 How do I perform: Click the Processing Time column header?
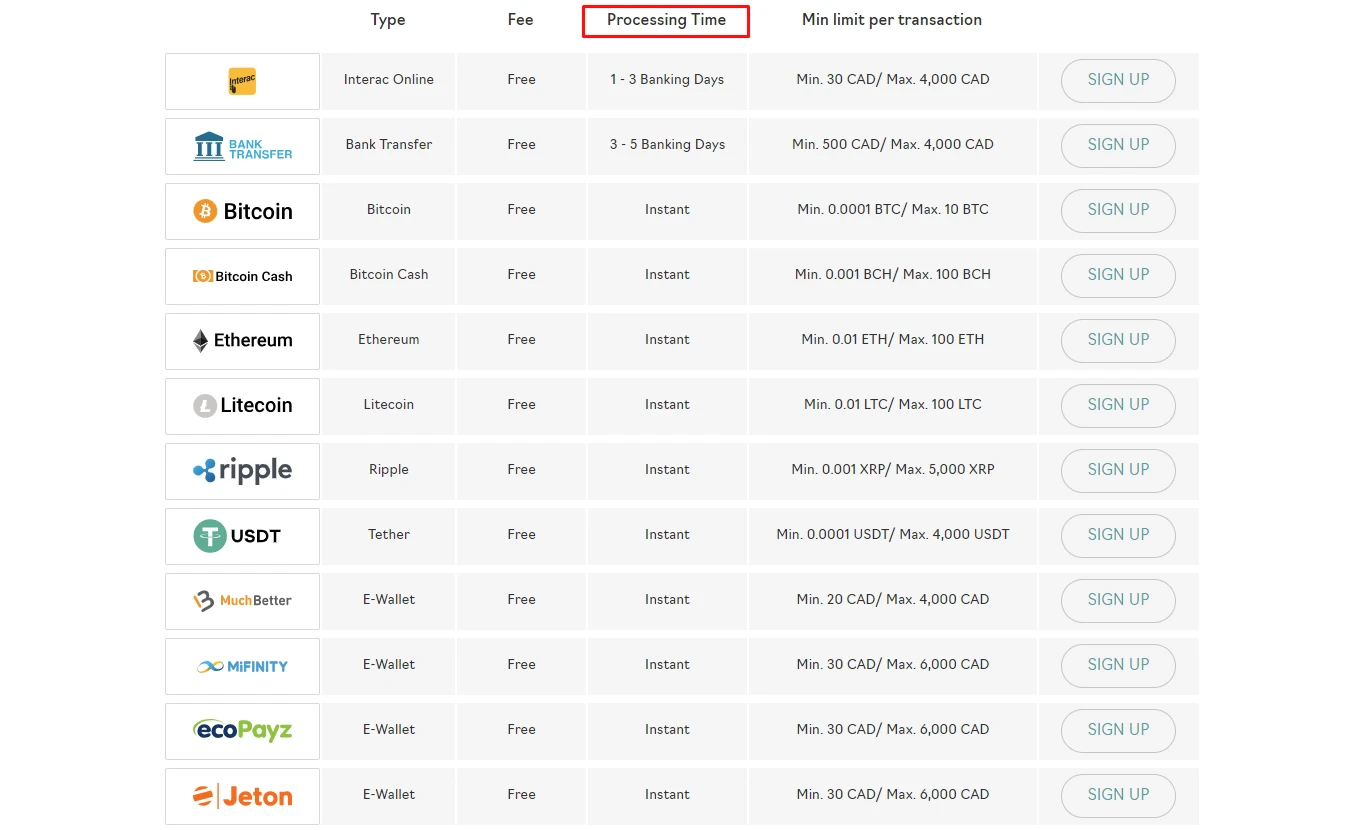666,20
